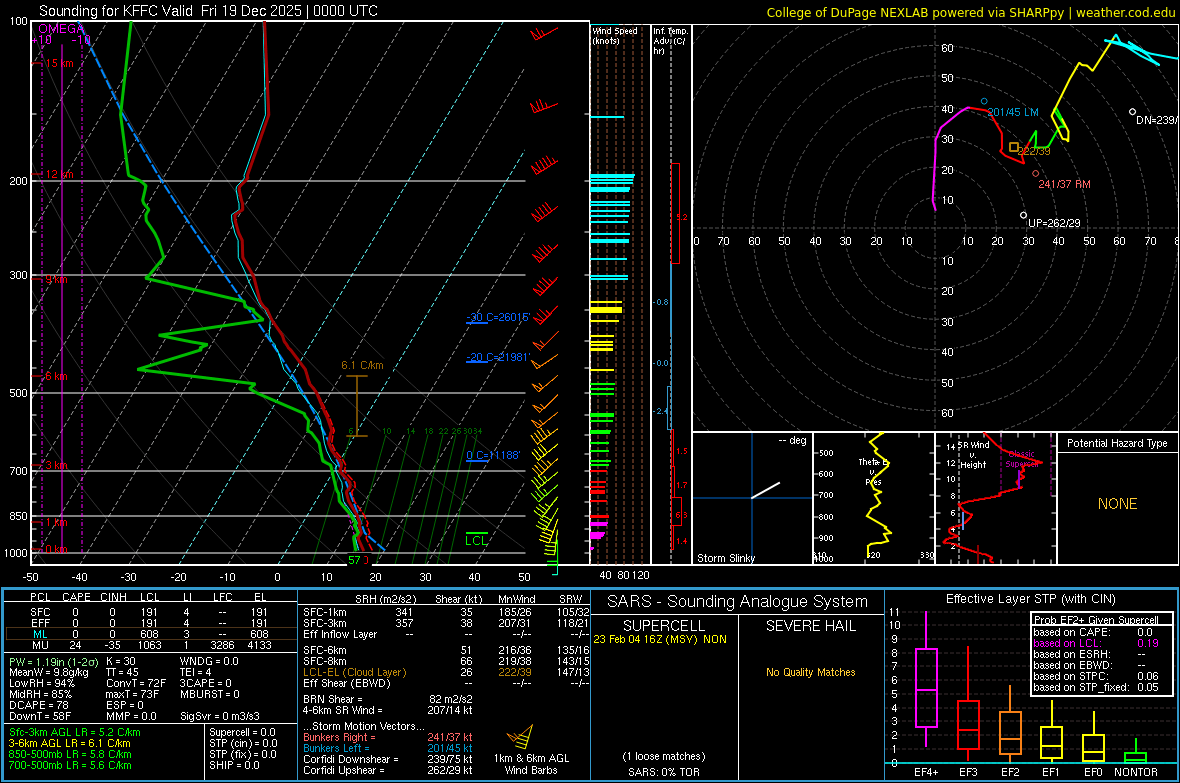Click the Effective Layer STP (with CIN) title

click(x=1030, y=599)
